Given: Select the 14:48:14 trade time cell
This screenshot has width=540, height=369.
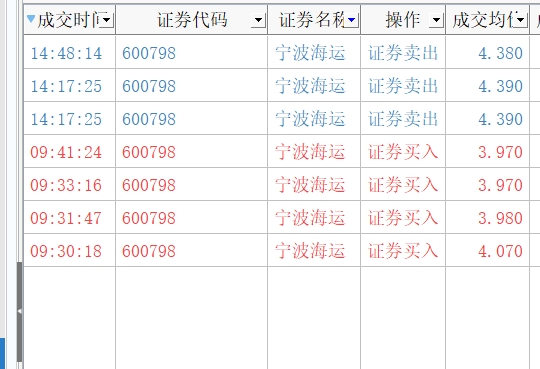Looking at the screenshot, I should [x=70, y=53].
